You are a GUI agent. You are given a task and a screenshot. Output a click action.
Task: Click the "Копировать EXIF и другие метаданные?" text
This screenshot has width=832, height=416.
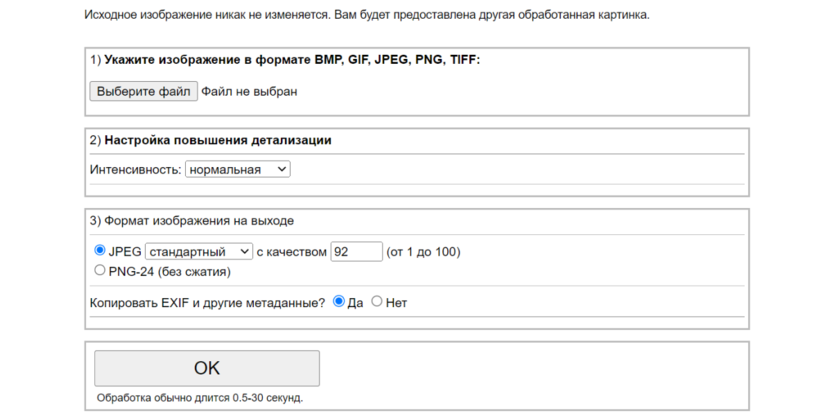point(207,302)
